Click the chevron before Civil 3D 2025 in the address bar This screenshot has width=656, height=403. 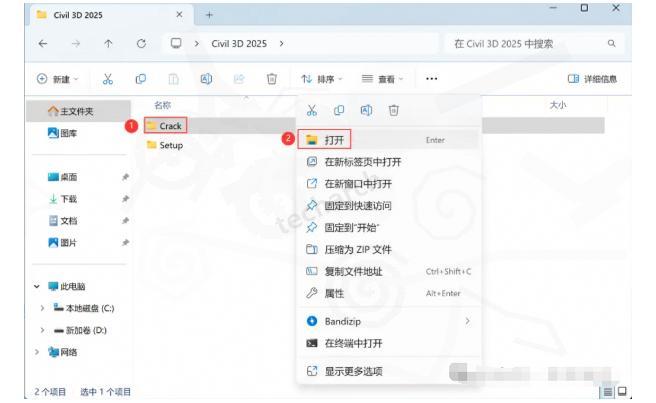197,44
